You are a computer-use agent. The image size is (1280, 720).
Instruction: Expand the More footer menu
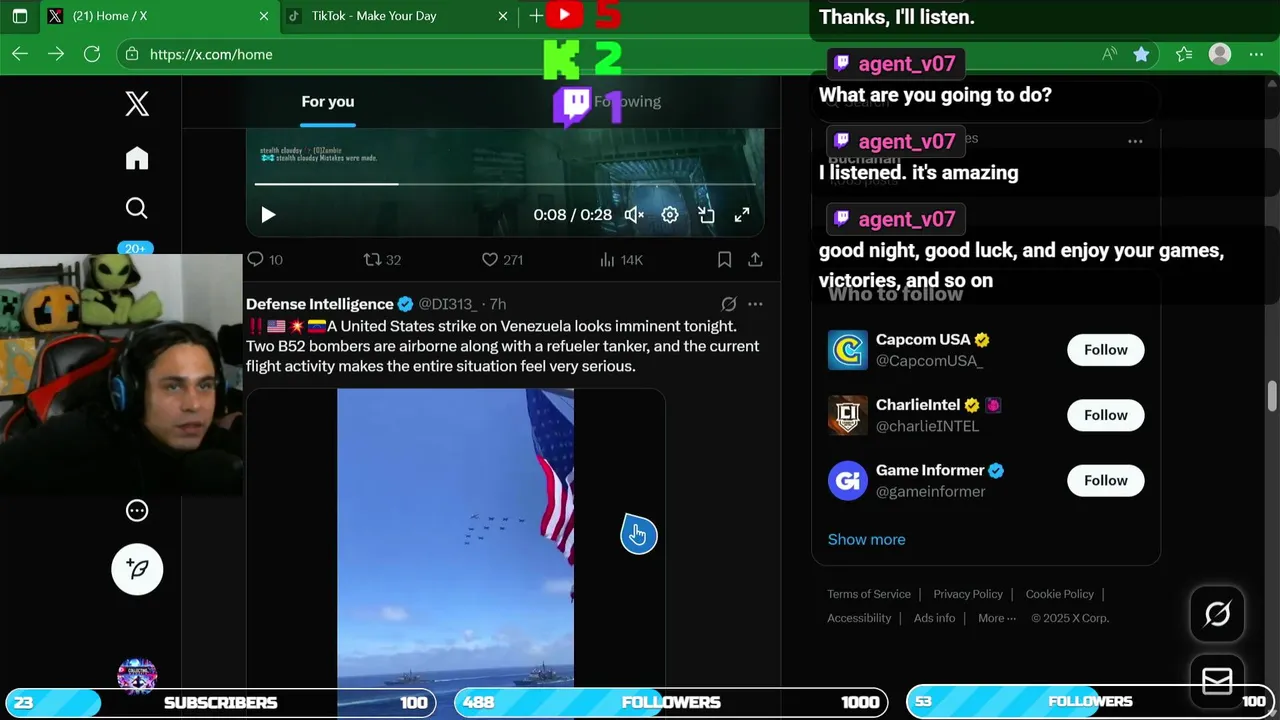tap(997, 618)
